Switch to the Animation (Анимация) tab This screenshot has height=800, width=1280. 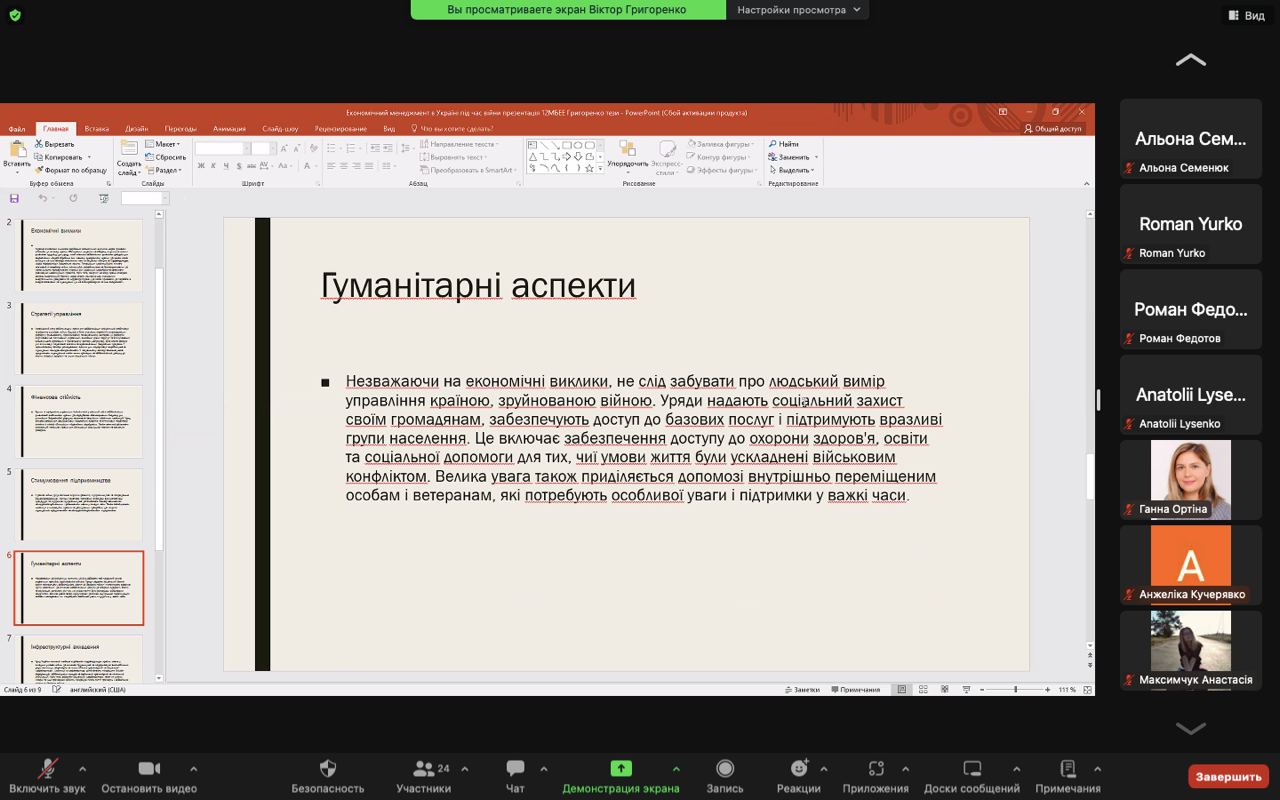tap(229, 129)
